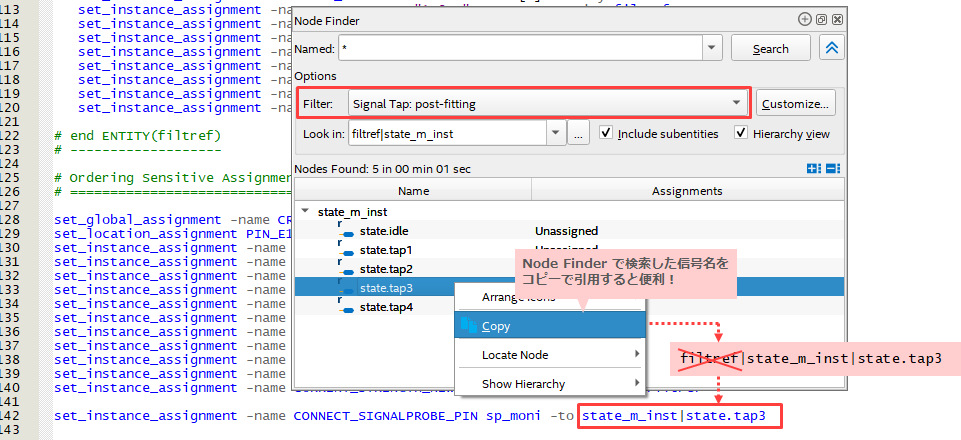Click the Unassigned cell for state.idle
Image resolution: width=961 pixels, height=440 pixels.
[566, 231]
